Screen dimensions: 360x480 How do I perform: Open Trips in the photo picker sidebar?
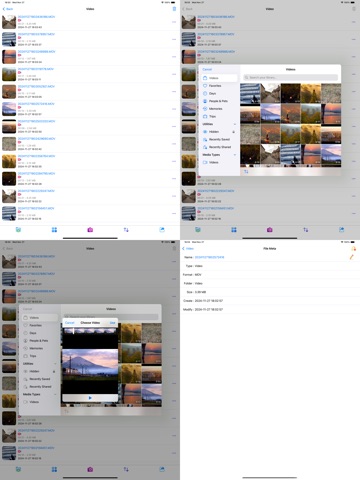click(x=212, y=116)
